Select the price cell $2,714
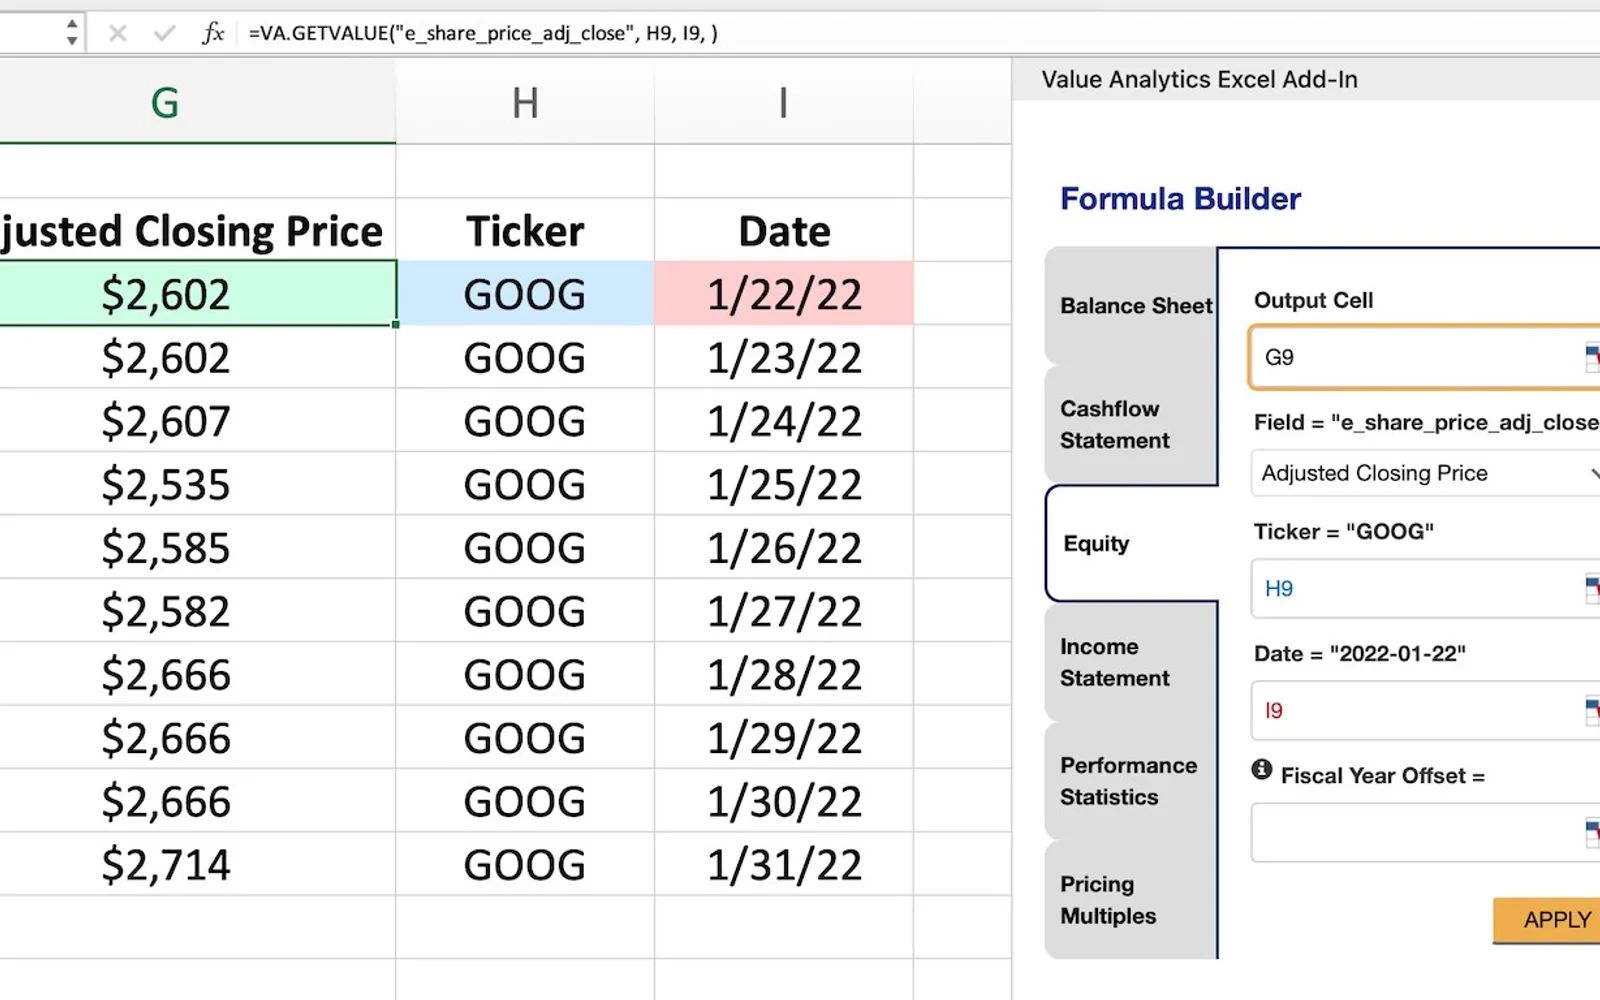 pos(198,864)
